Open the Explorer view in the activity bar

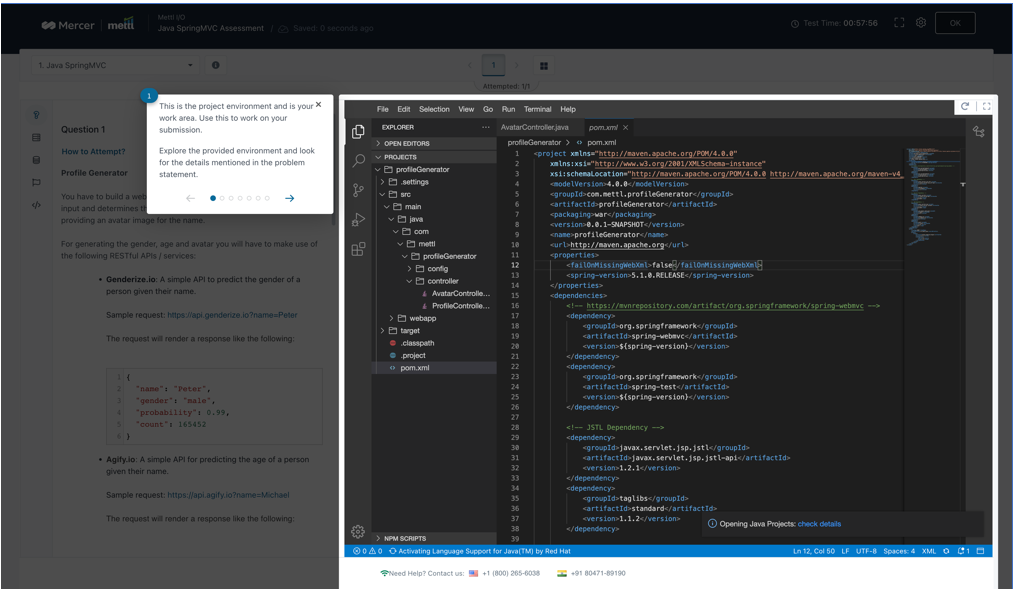click(357, 130)
